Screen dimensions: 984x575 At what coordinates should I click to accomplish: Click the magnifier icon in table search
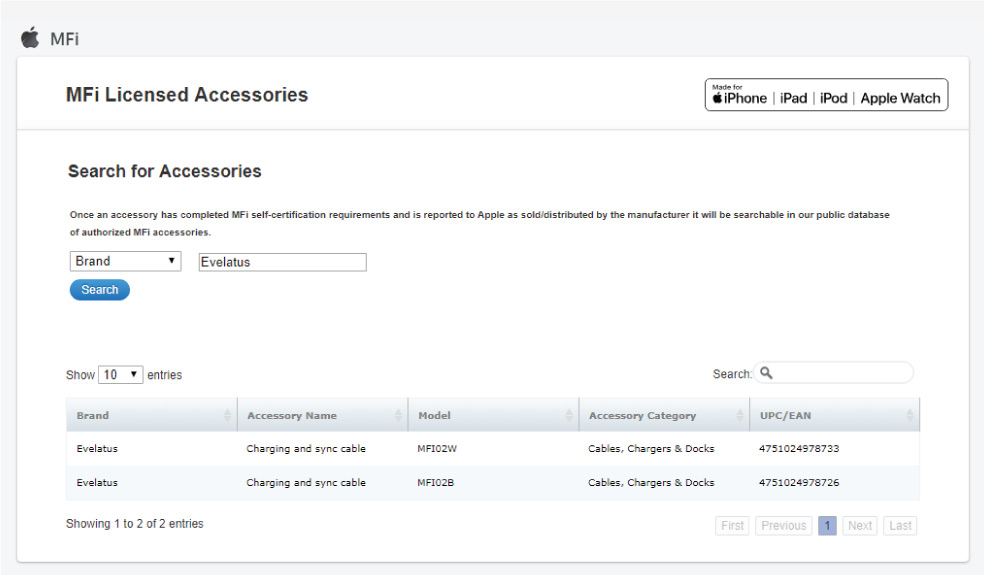click(x=766, y=373)
